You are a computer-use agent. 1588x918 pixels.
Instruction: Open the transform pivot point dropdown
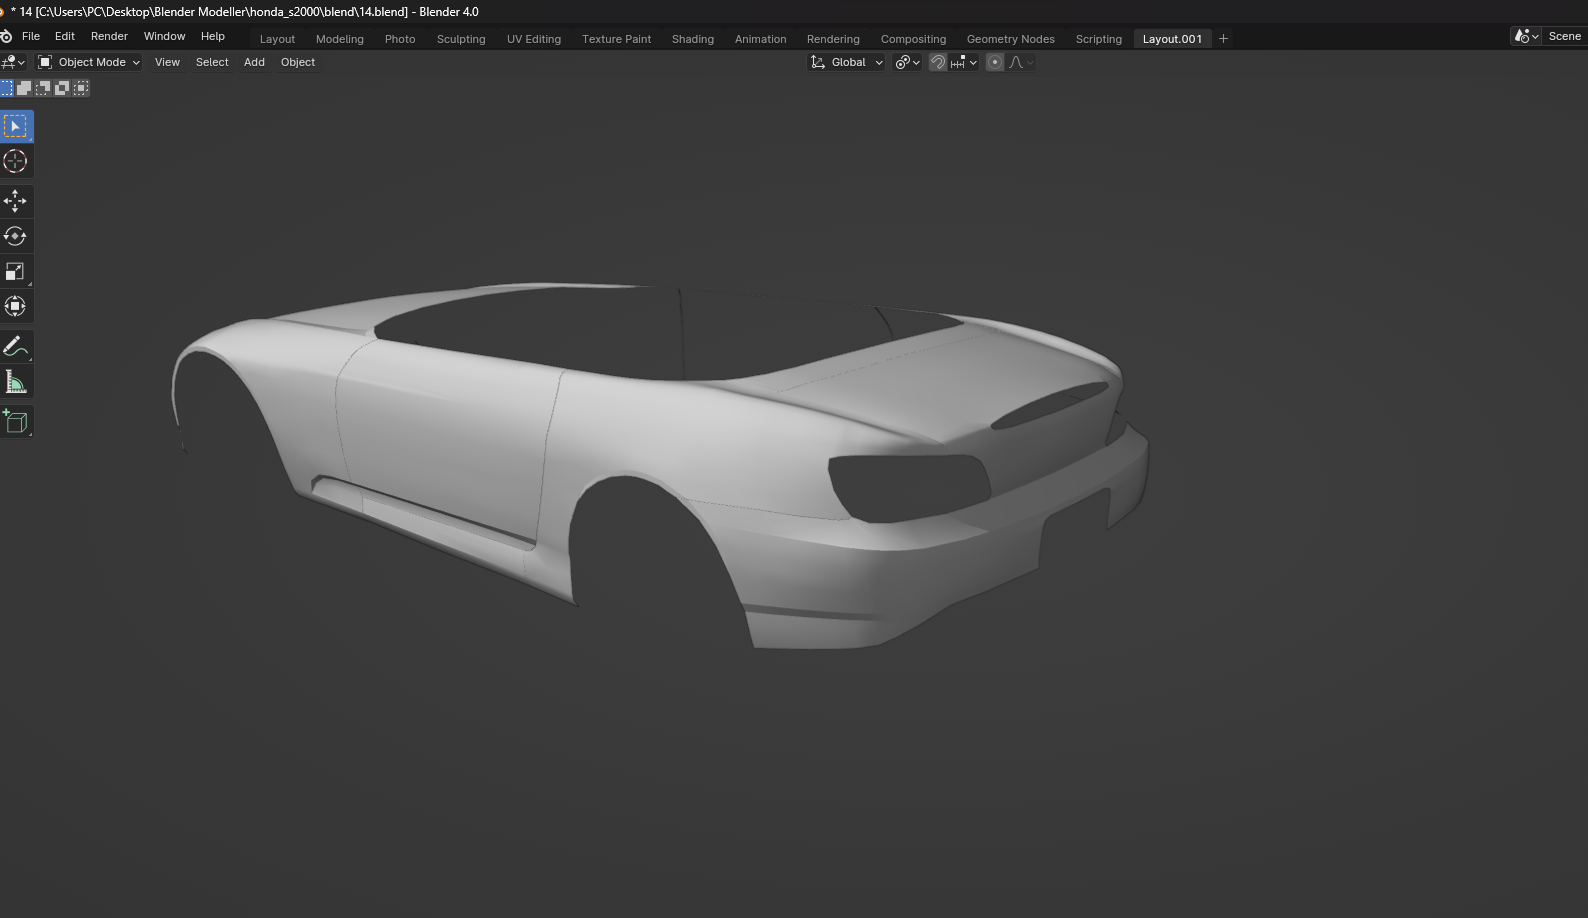click(907, 62)
